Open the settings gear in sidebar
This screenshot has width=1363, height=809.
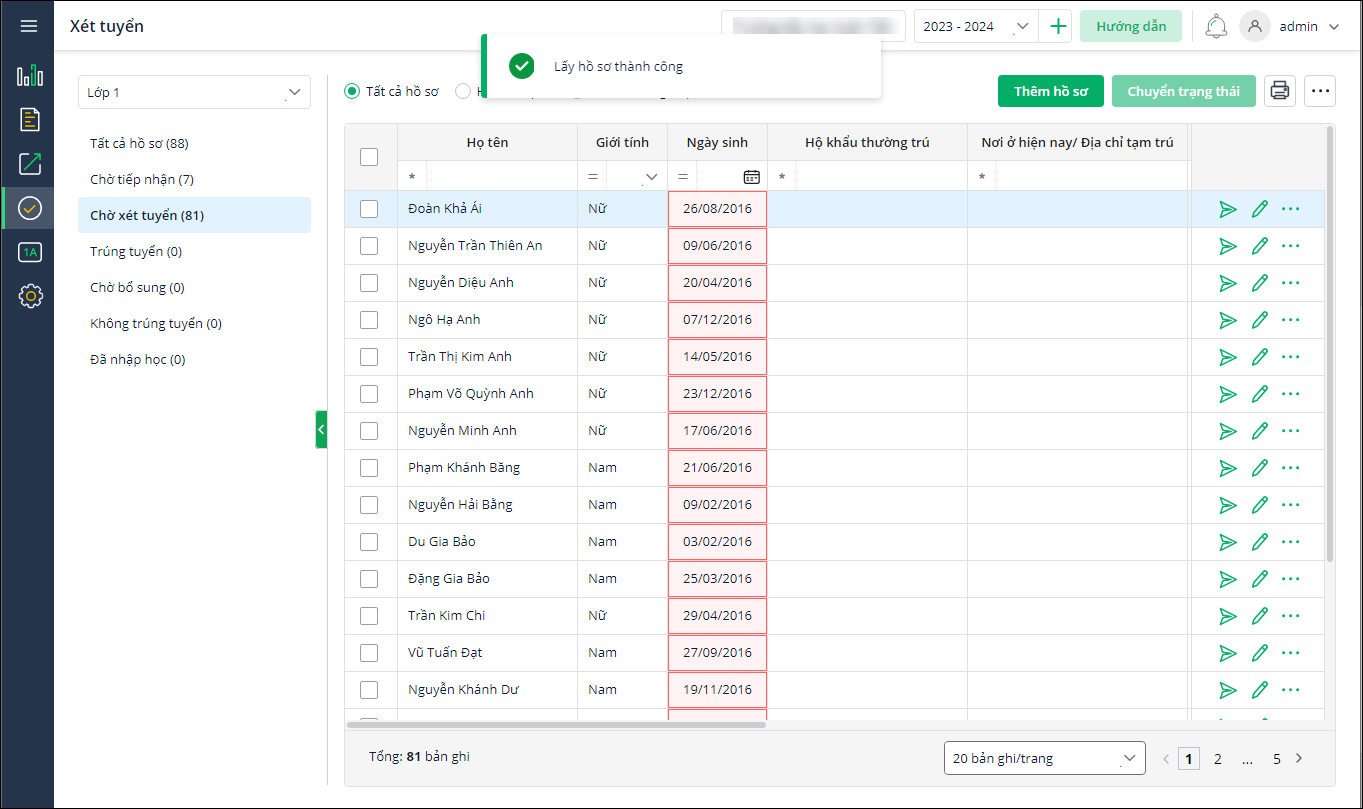point(30,296)
